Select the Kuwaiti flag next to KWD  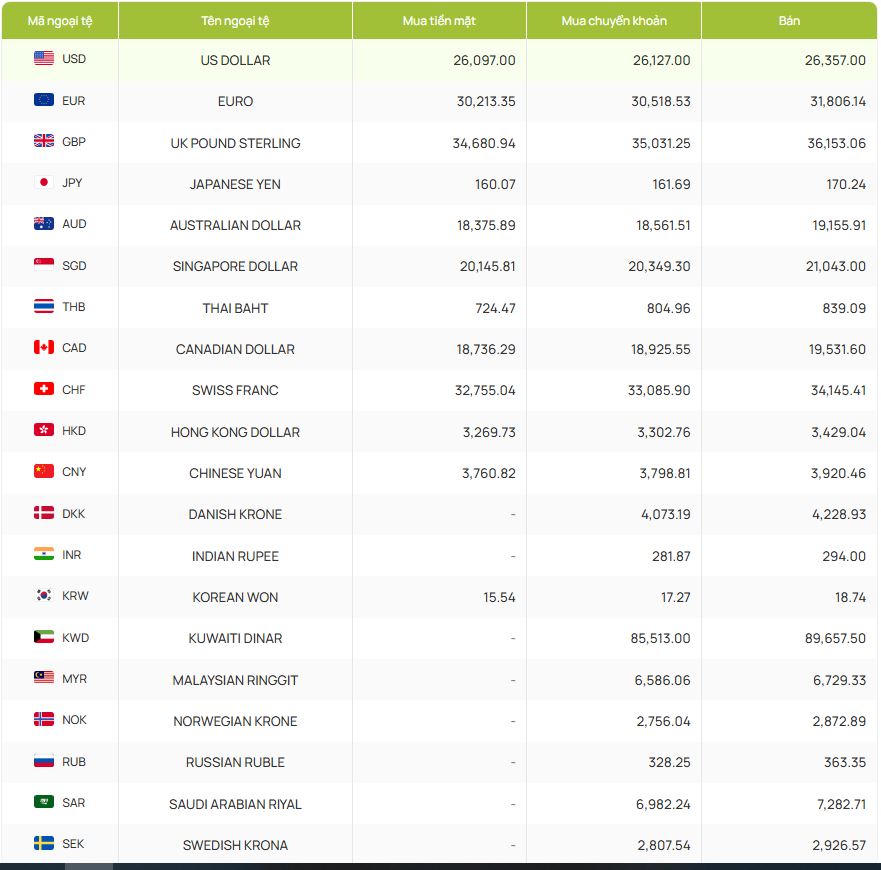44,637
